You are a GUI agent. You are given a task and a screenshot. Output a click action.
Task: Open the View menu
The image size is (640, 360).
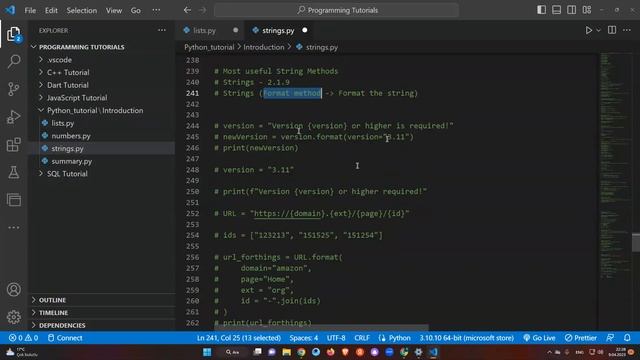tap(114, 11)
